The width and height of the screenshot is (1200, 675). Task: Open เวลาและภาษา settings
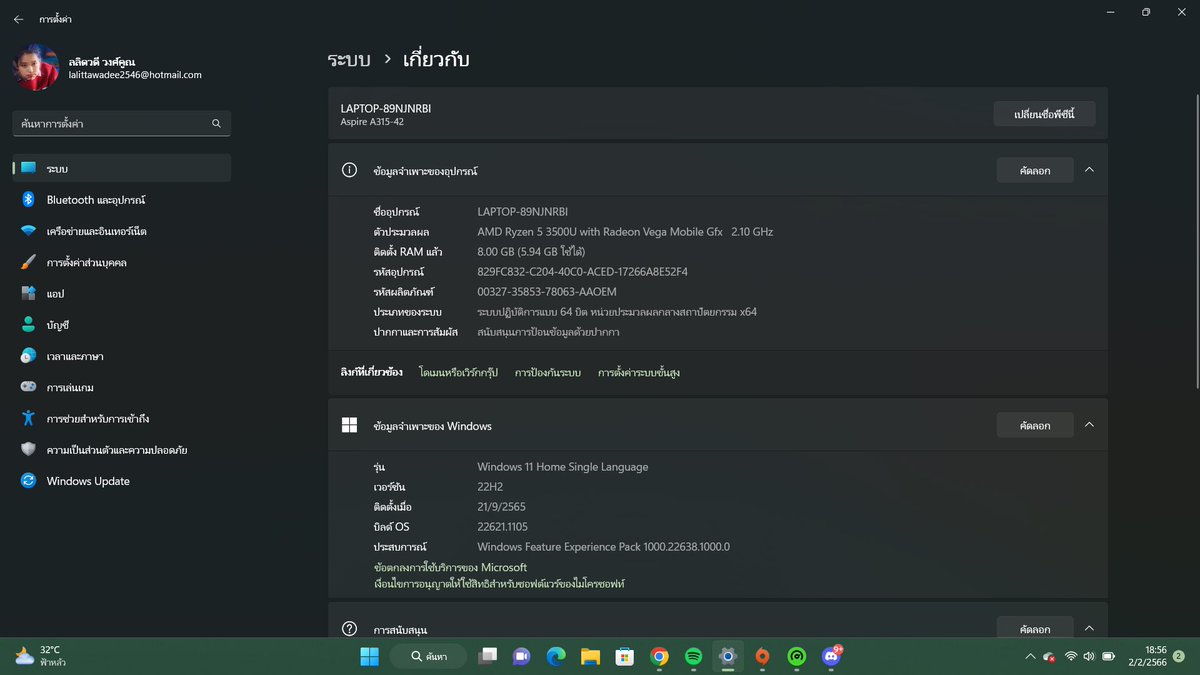(122, 356)
